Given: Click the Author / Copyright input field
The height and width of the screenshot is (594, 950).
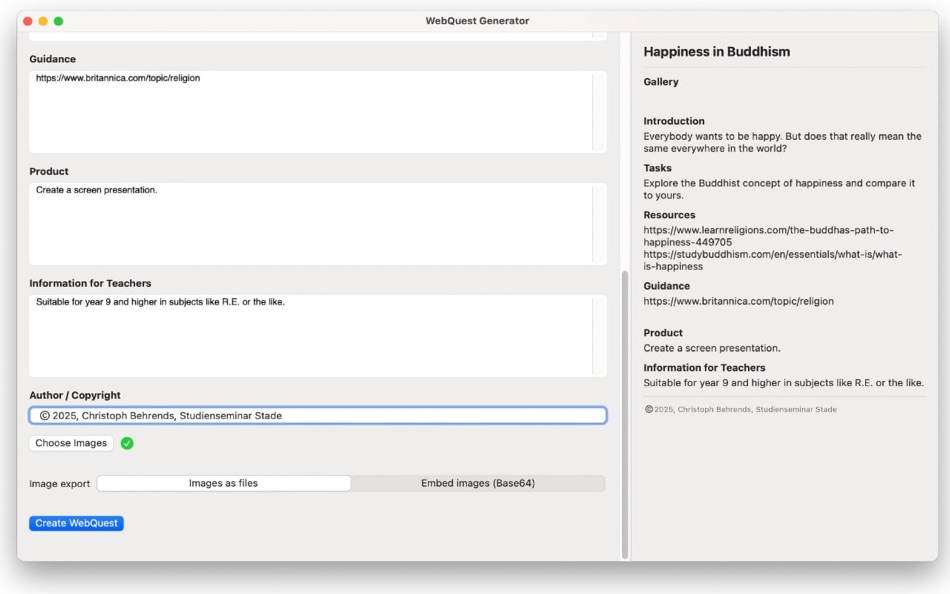Looking at the screenshot, I should click(300, 415).
